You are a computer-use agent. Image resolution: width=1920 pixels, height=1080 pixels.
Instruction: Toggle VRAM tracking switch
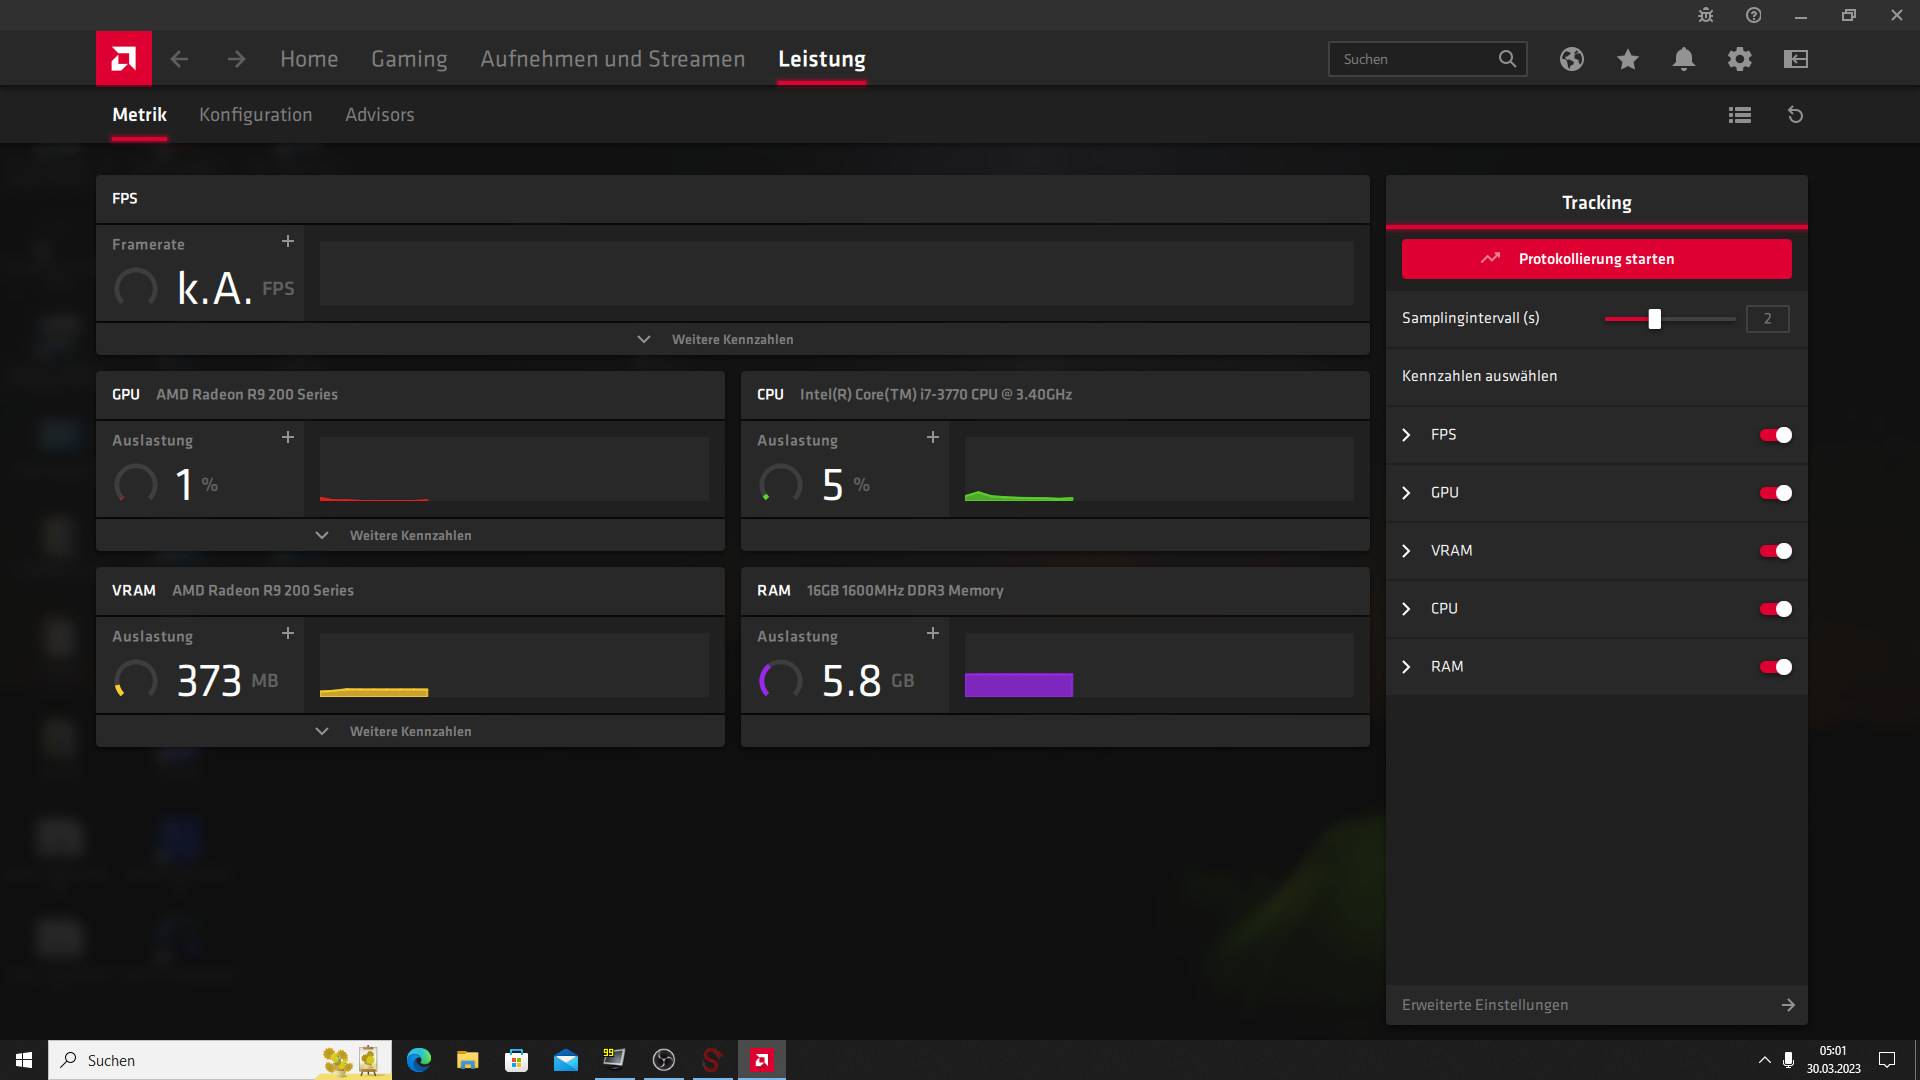pyautogui.click(x=1776, y=551)
